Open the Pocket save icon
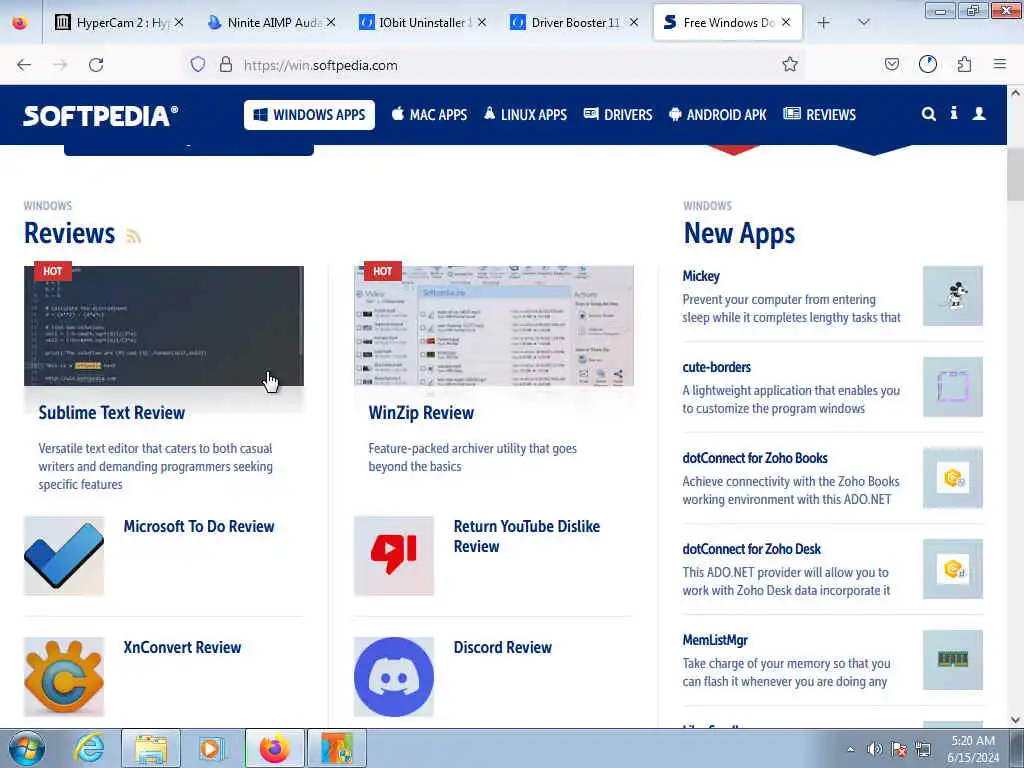Viewport: 1024px width, 768px height. coord(891,64)
